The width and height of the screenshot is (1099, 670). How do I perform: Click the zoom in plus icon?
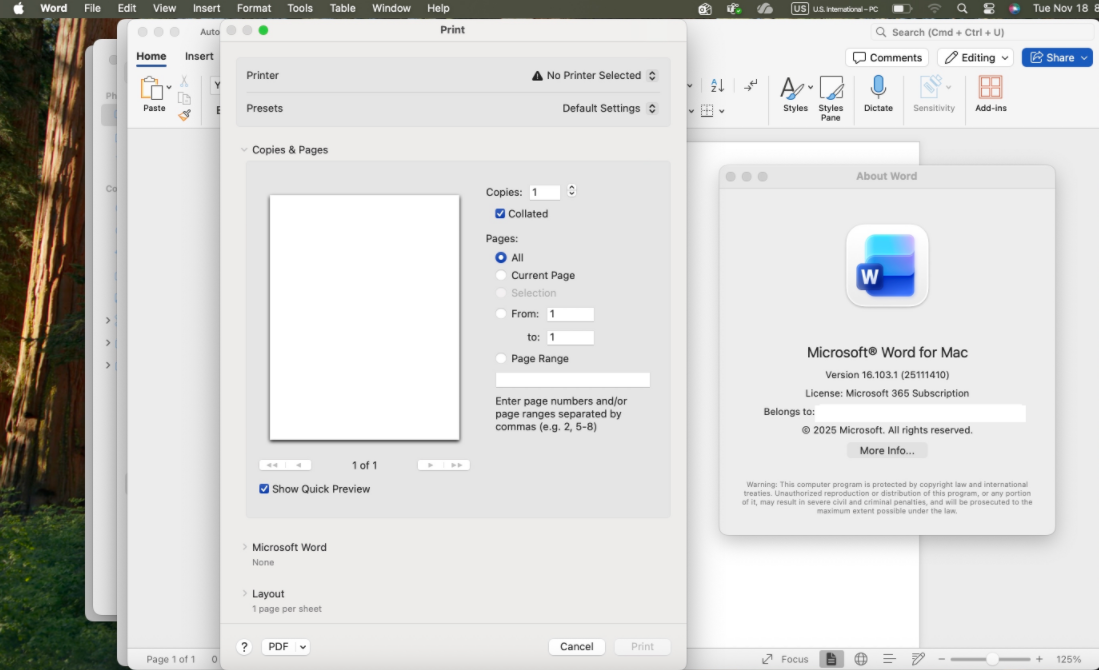[1039, 659]
